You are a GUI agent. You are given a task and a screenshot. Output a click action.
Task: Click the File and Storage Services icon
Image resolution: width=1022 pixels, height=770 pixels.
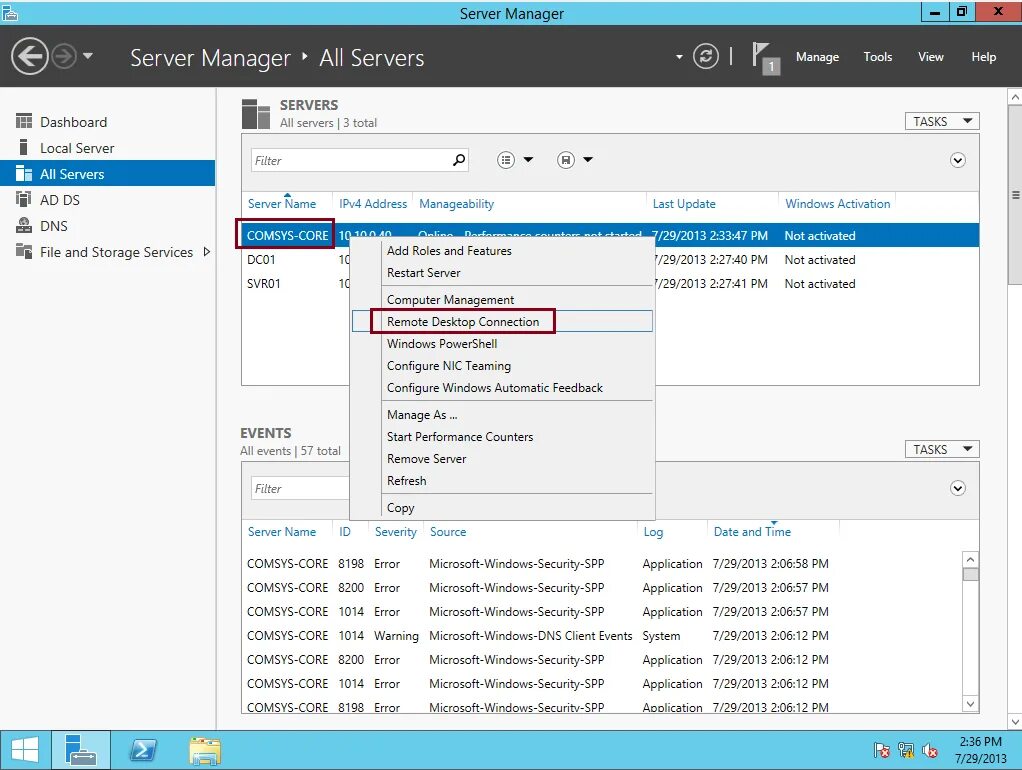point(24,251)
